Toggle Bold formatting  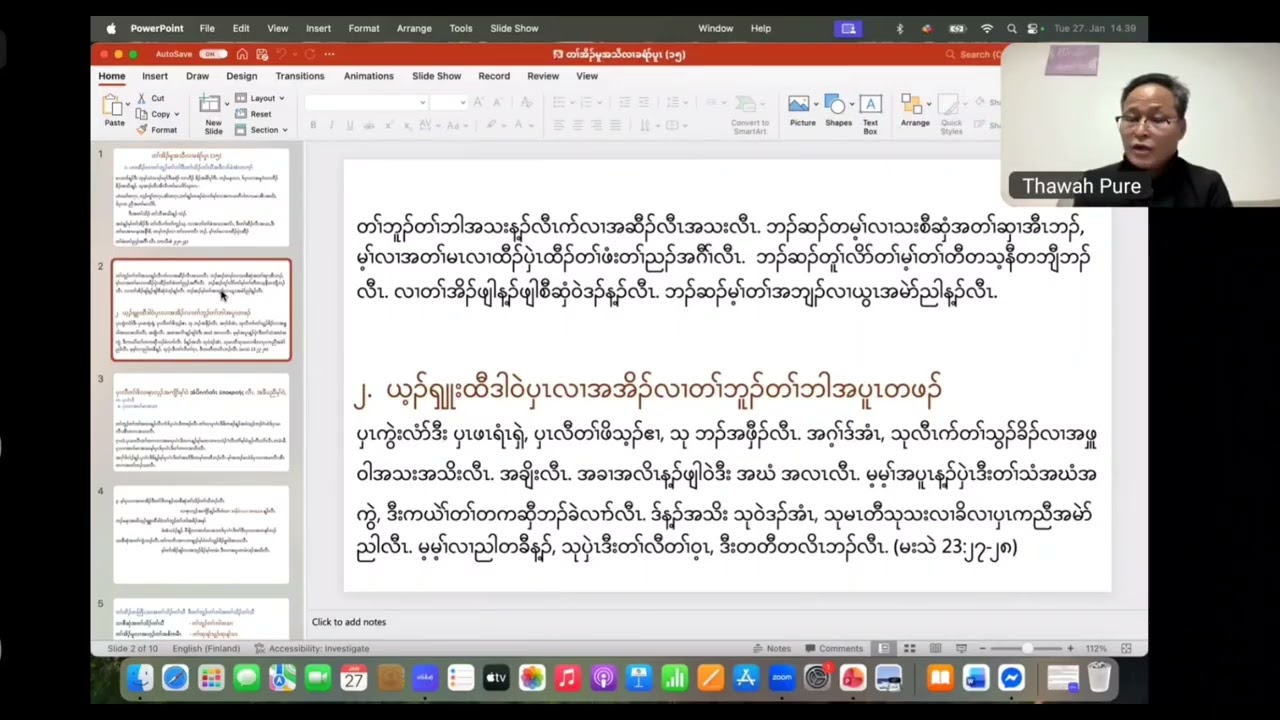[313, 125]
